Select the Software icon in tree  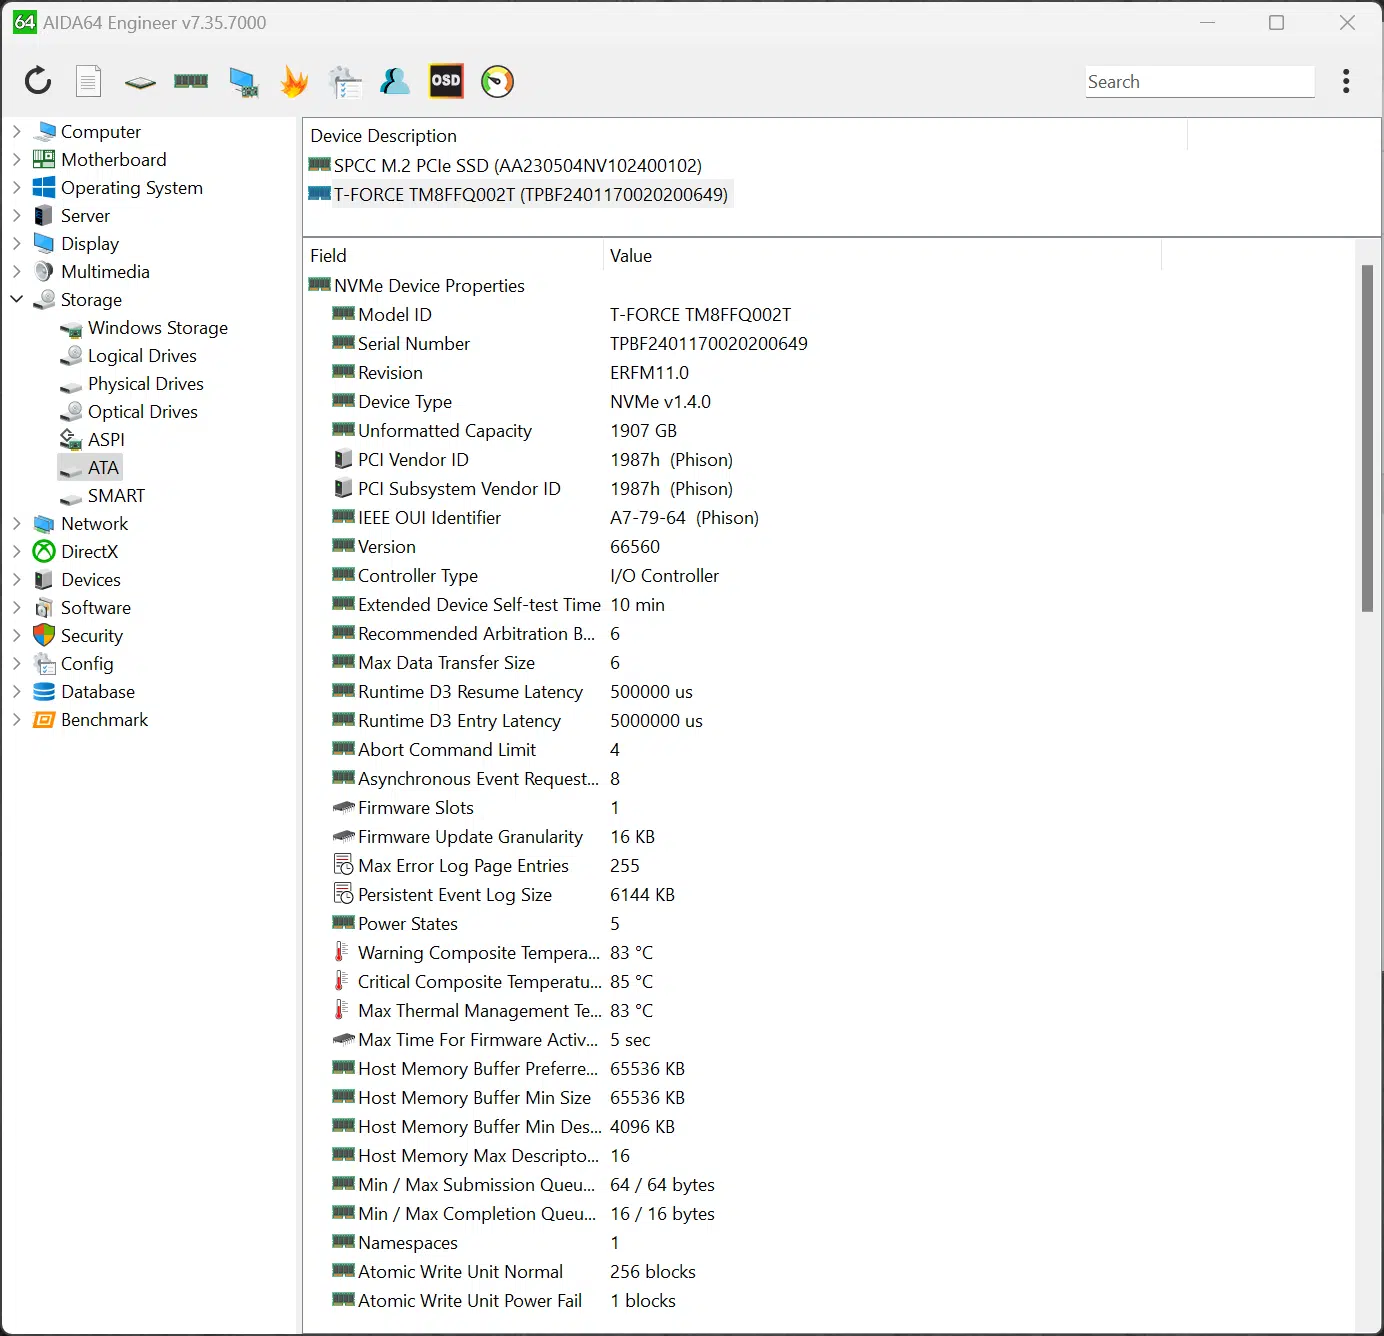(44, 607)
